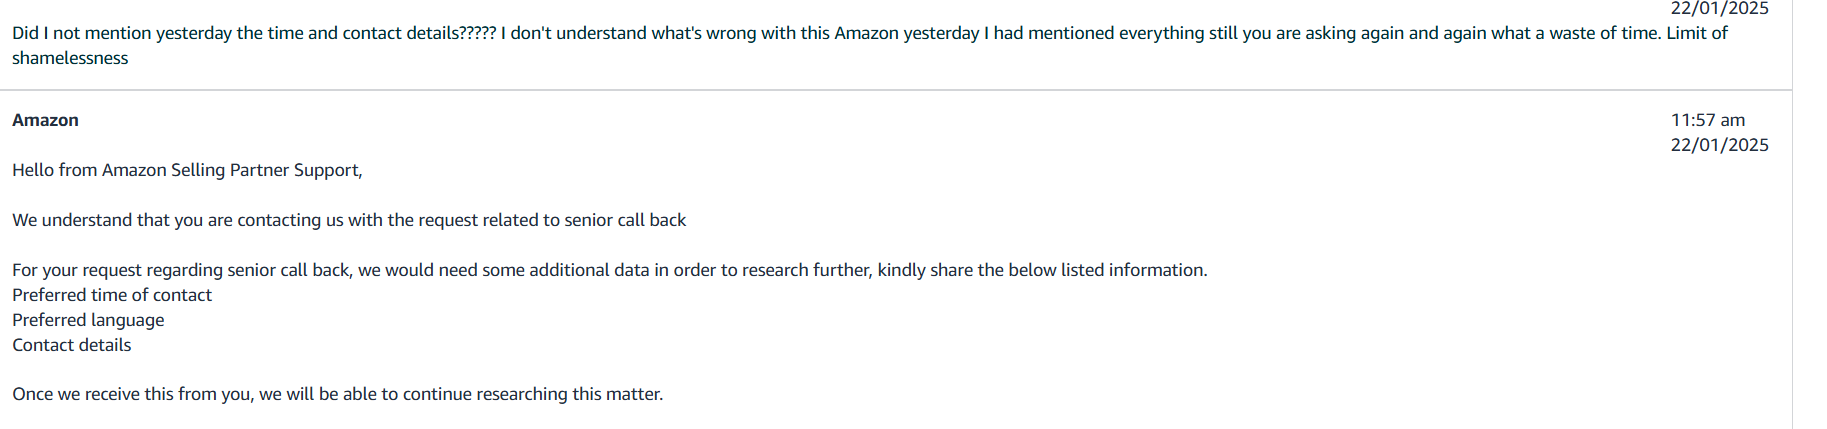Click the phrase continue researching this matter
Image resolution: width=1827 pixels, height=429 pixels.
(532, 394)
